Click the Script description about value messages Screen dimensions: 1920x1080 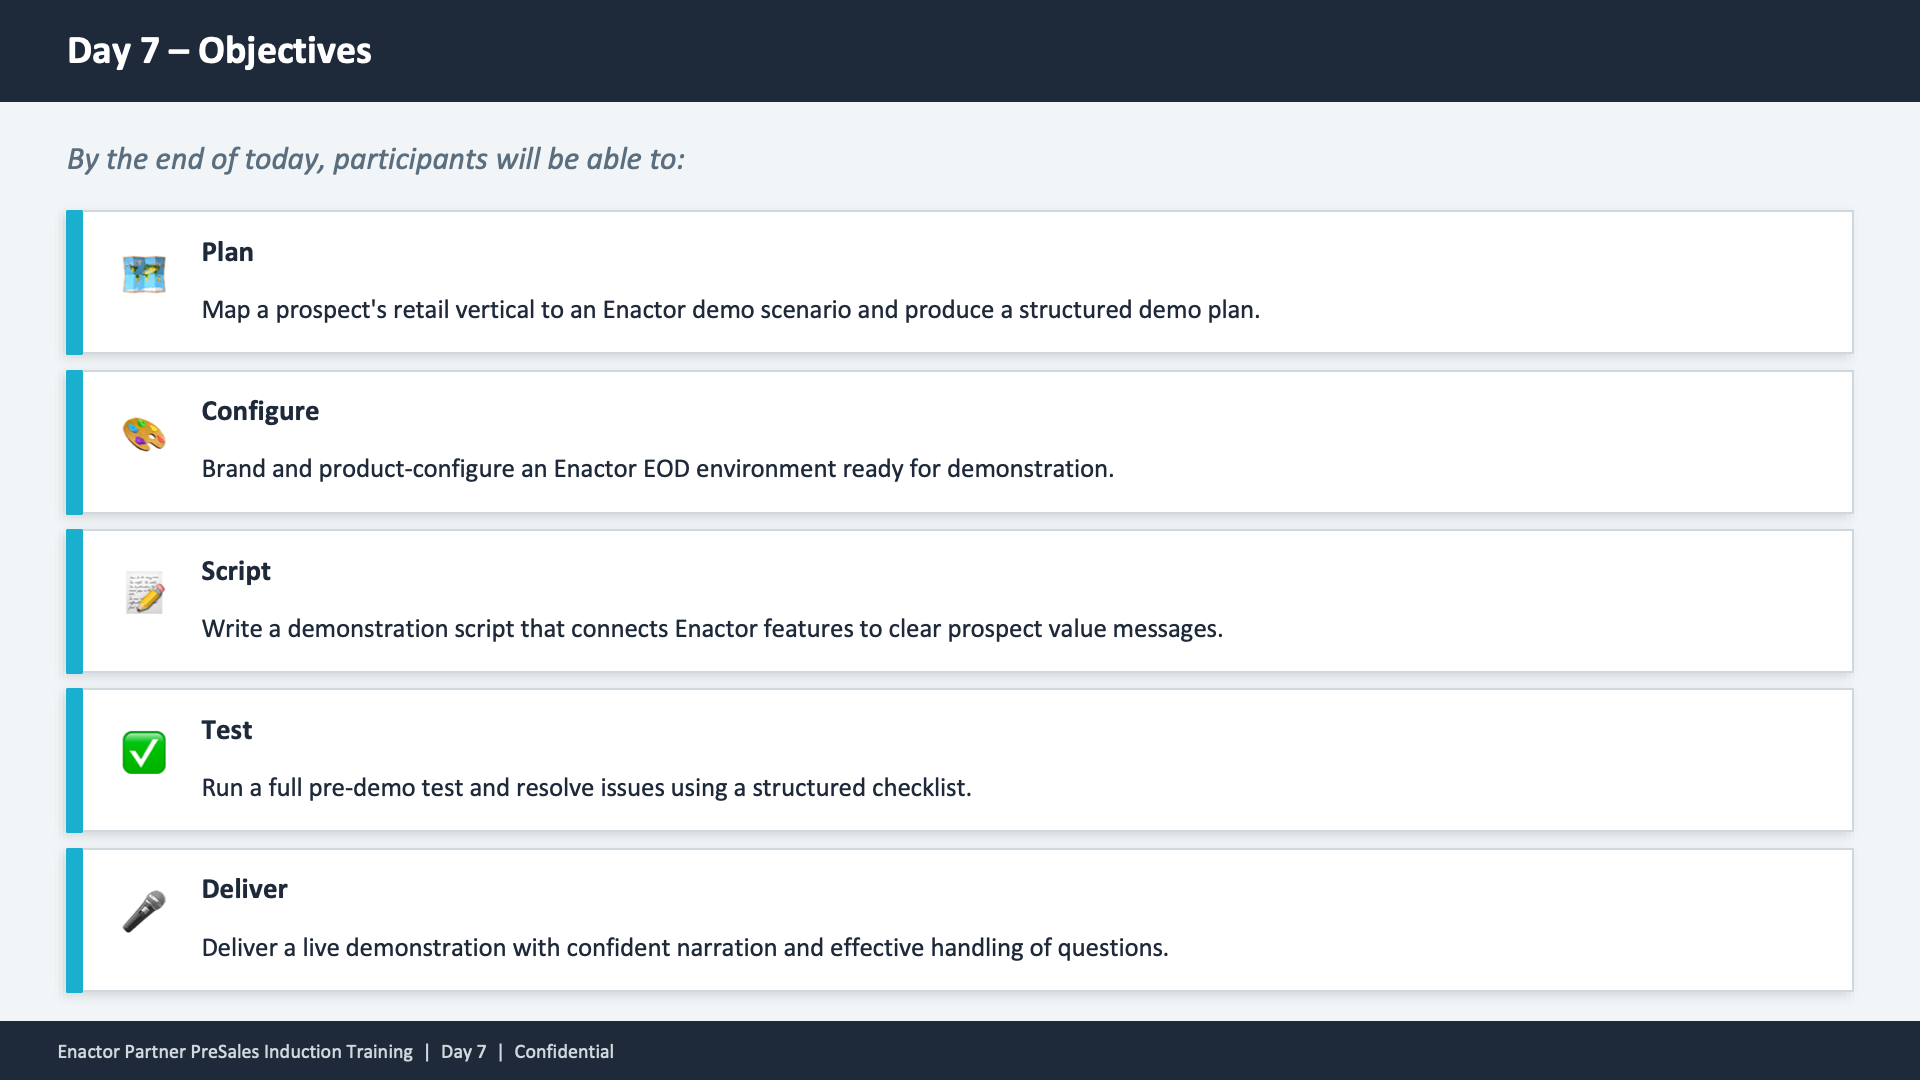click(x=712, y=629)
